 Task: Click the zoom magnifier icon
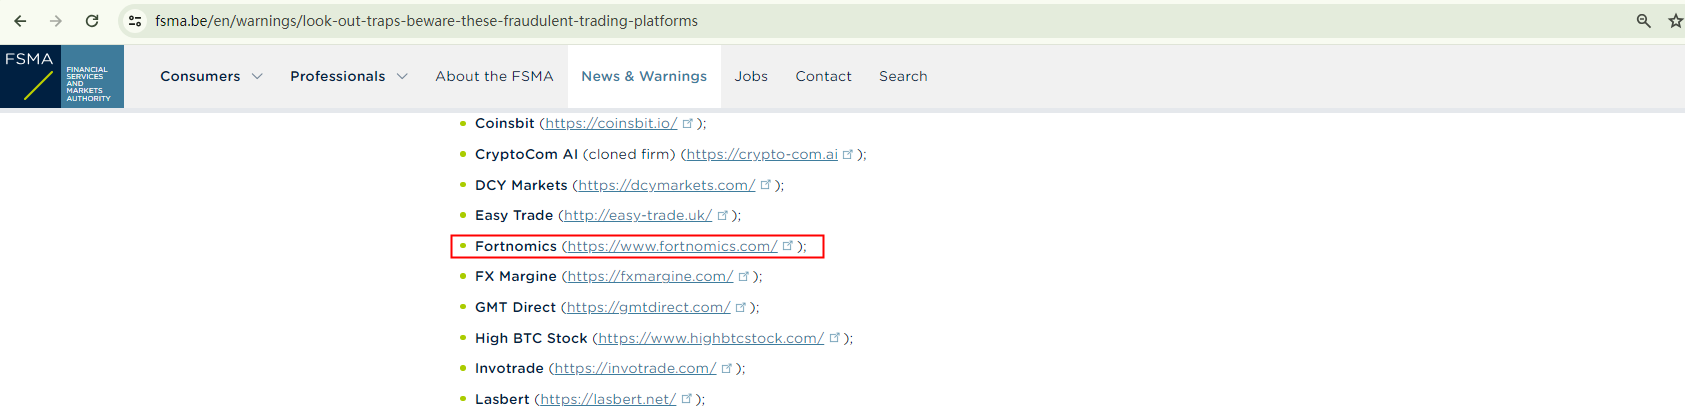[x=1643, y=21]
